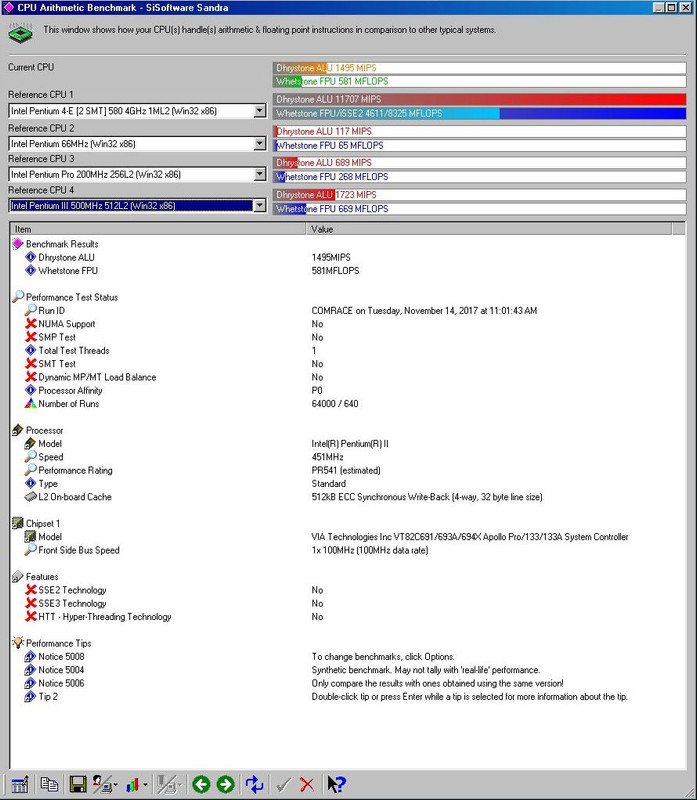Click the green Back arrow button

202,784
